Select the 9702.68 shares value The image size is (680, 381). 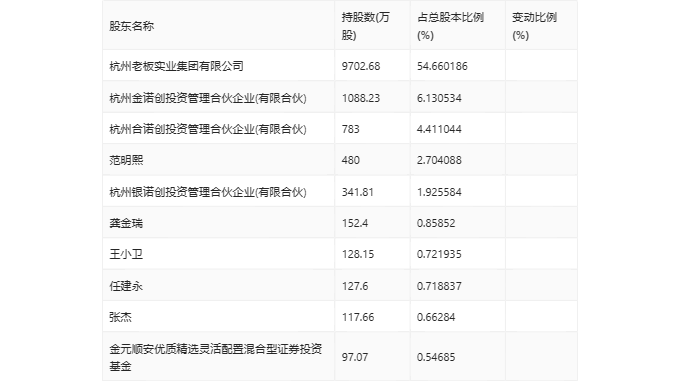(361, 66)
